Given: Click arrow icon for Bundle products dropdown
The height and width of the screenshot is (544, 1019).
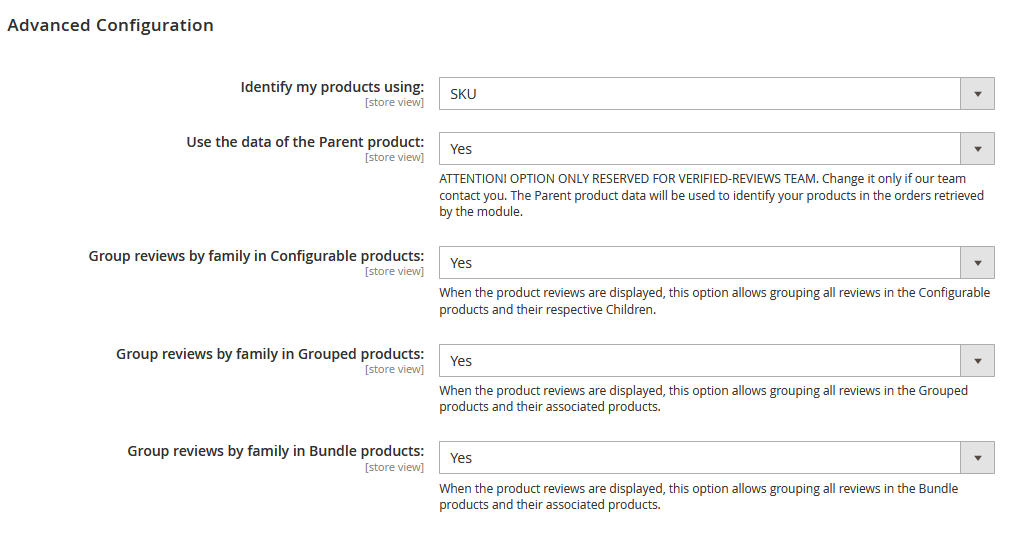Looking at the screenshot, I should (977, 458).
